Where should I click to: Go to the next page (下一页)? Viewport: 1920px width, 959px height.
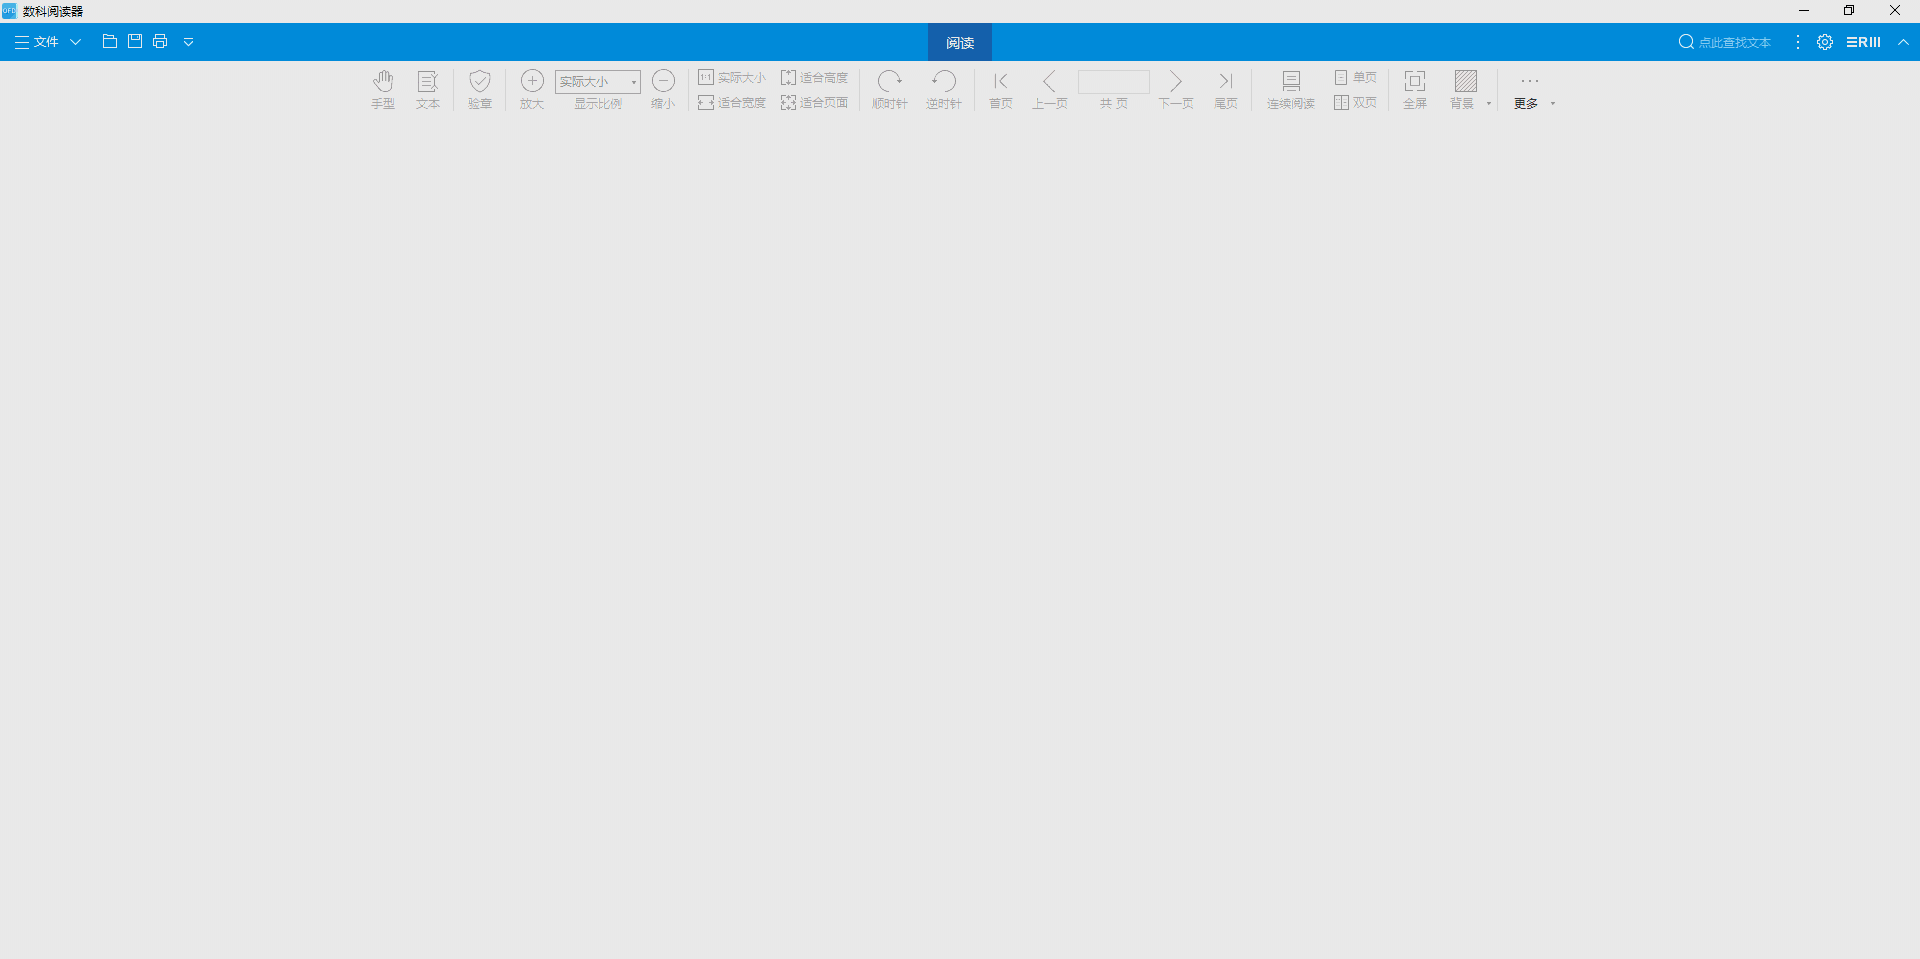pos(1176,89)
